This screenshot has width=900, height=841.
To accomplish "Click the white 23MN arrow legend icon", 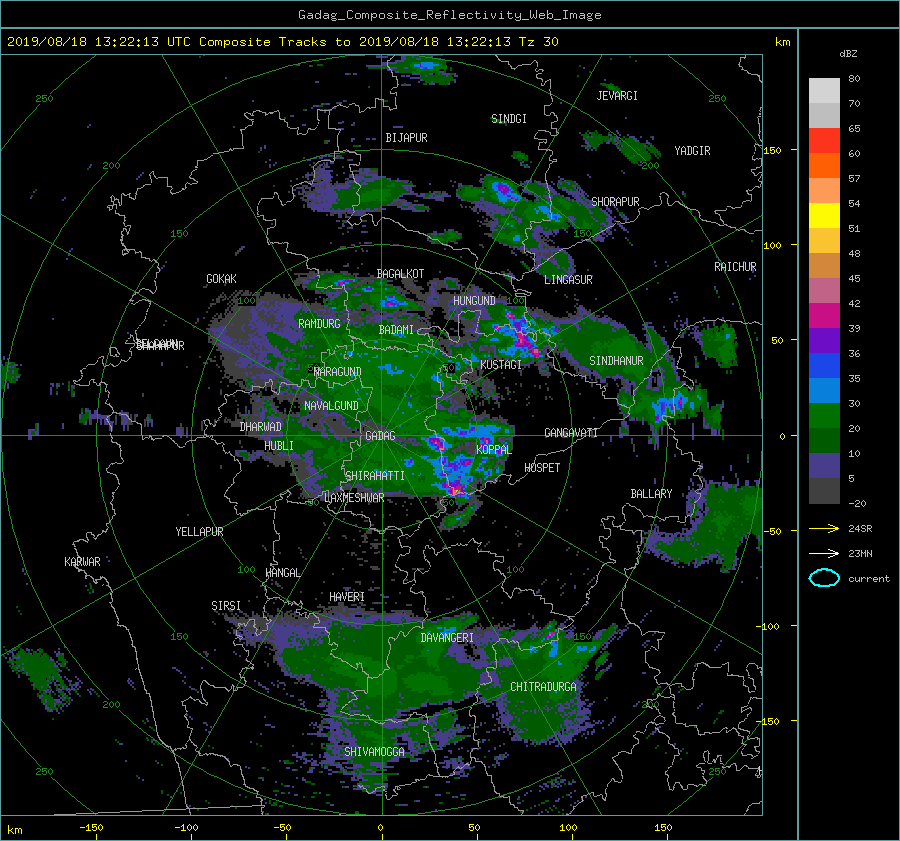I will (824, 553).
